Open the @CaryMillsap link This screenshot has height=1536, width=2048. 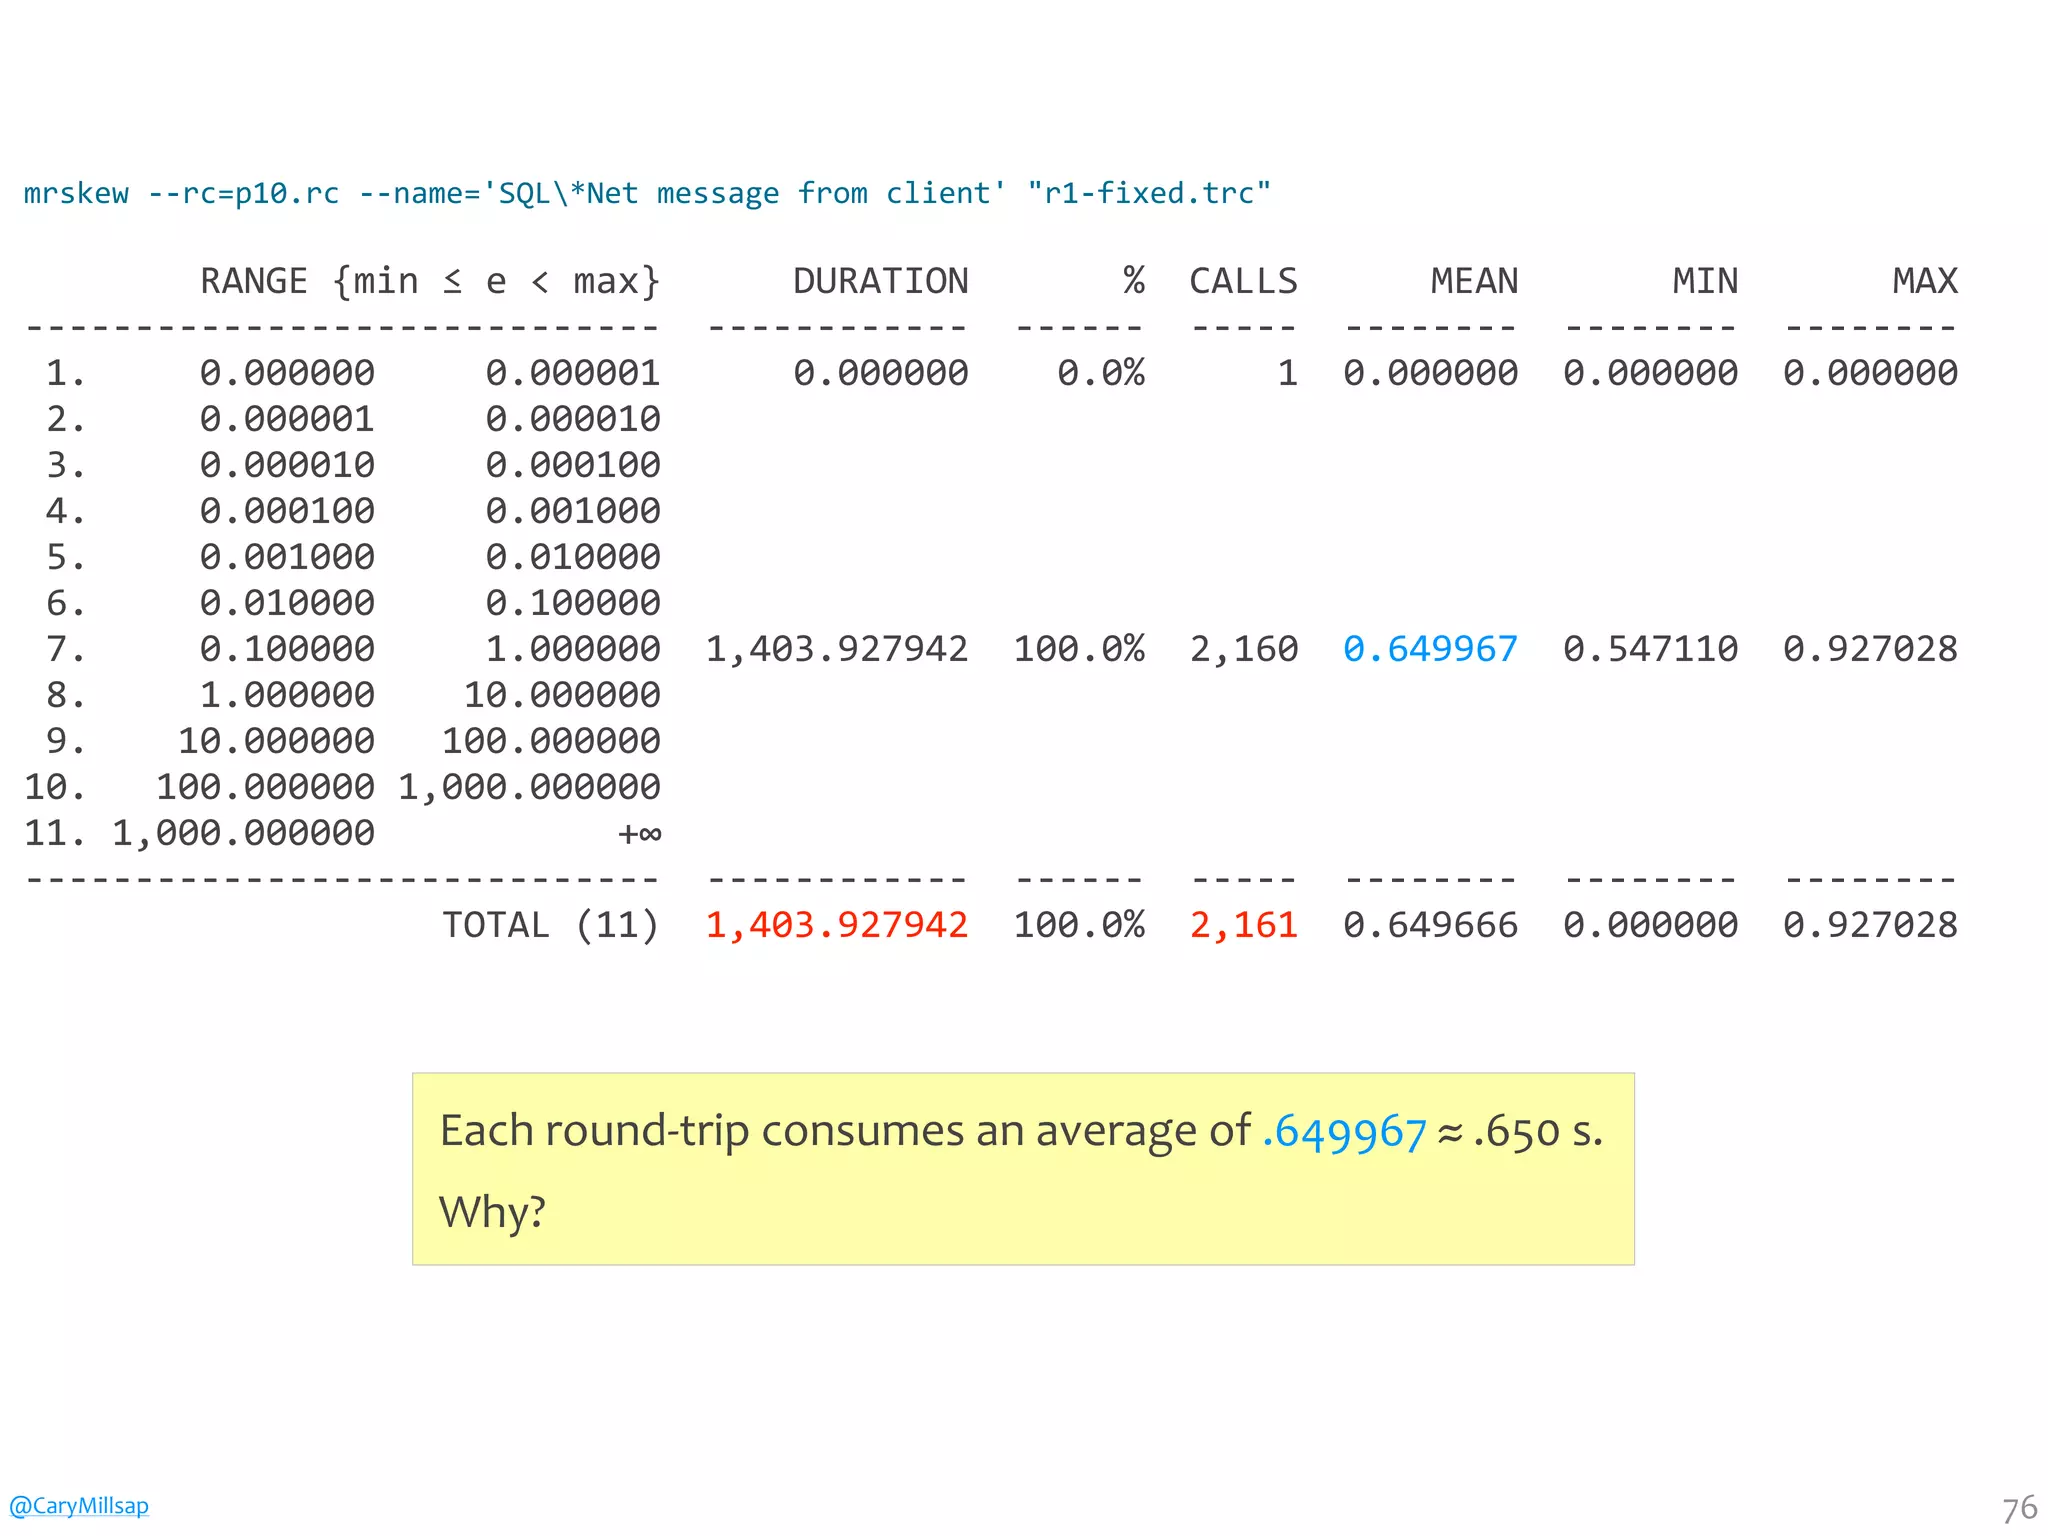[79, 1505]
